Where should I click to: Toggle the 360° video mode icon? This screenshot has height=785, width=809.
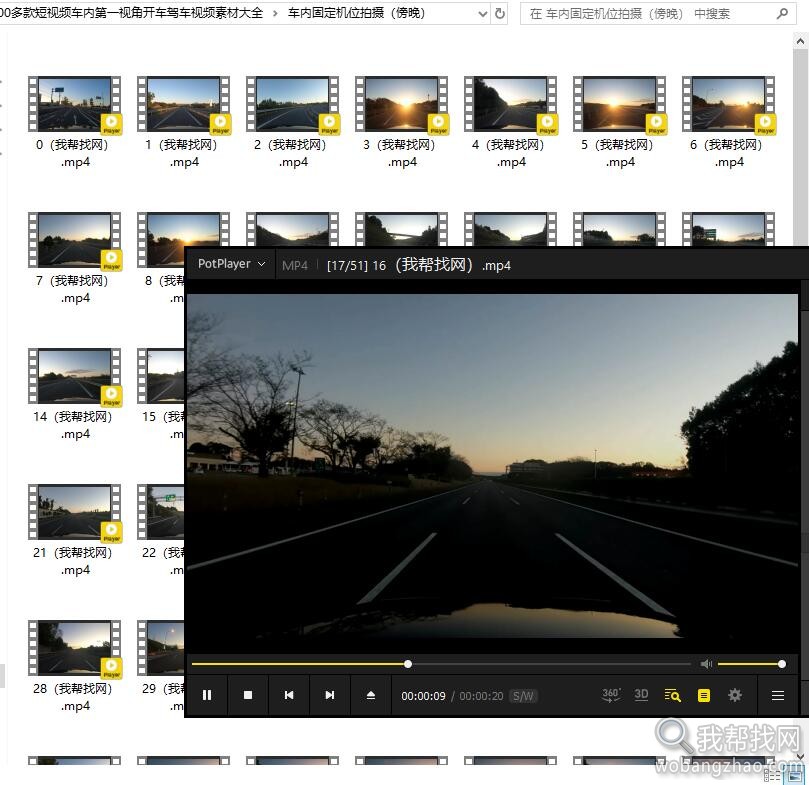611,695
